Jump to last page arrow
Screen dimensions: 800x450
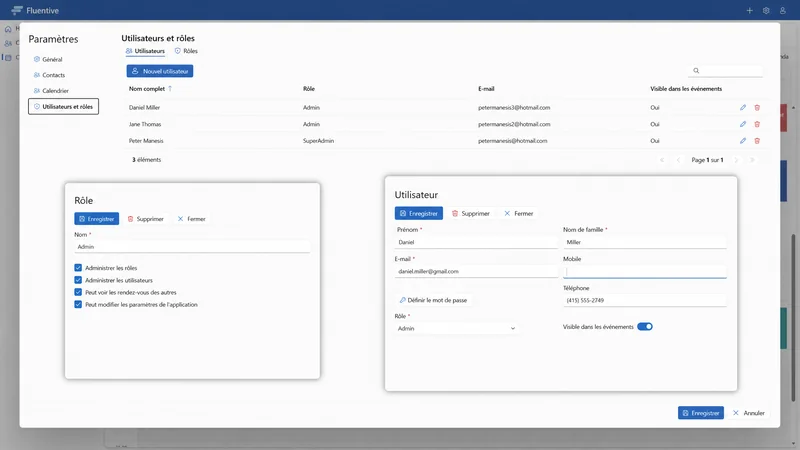[752, 160]
